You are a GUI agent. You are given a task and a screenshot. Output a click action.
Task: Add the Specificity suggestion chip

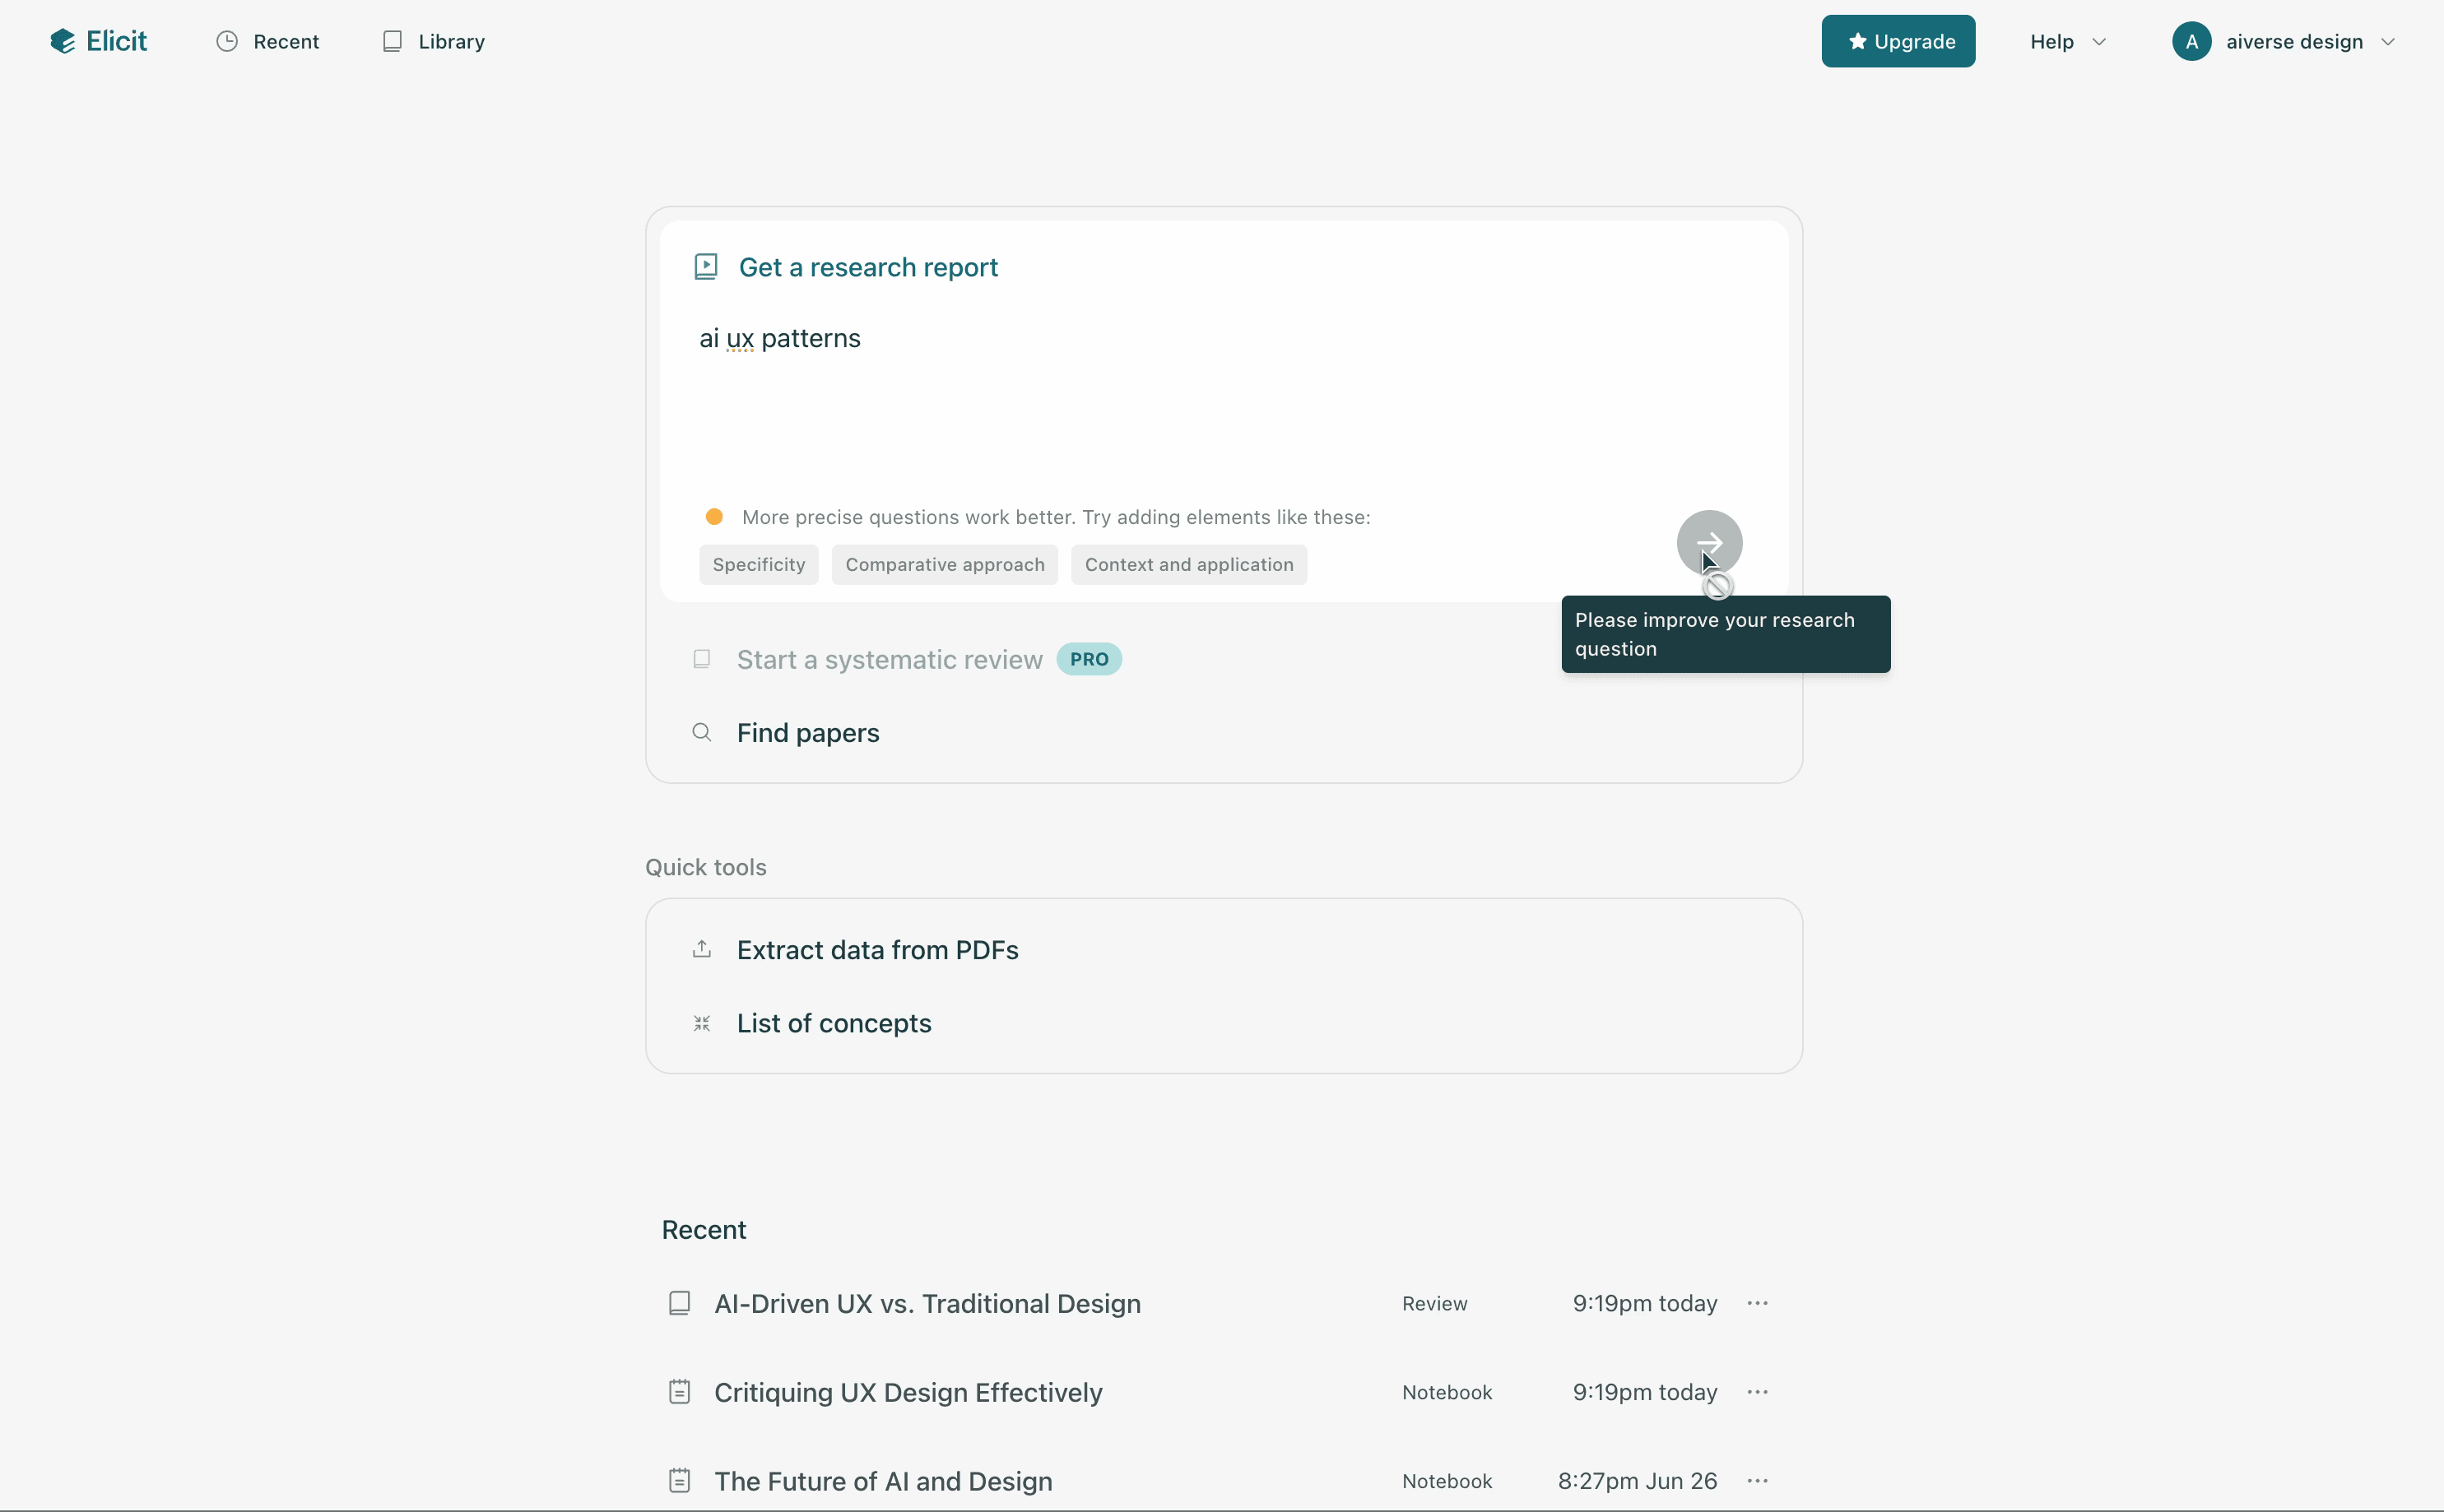[x=758, y=564]
